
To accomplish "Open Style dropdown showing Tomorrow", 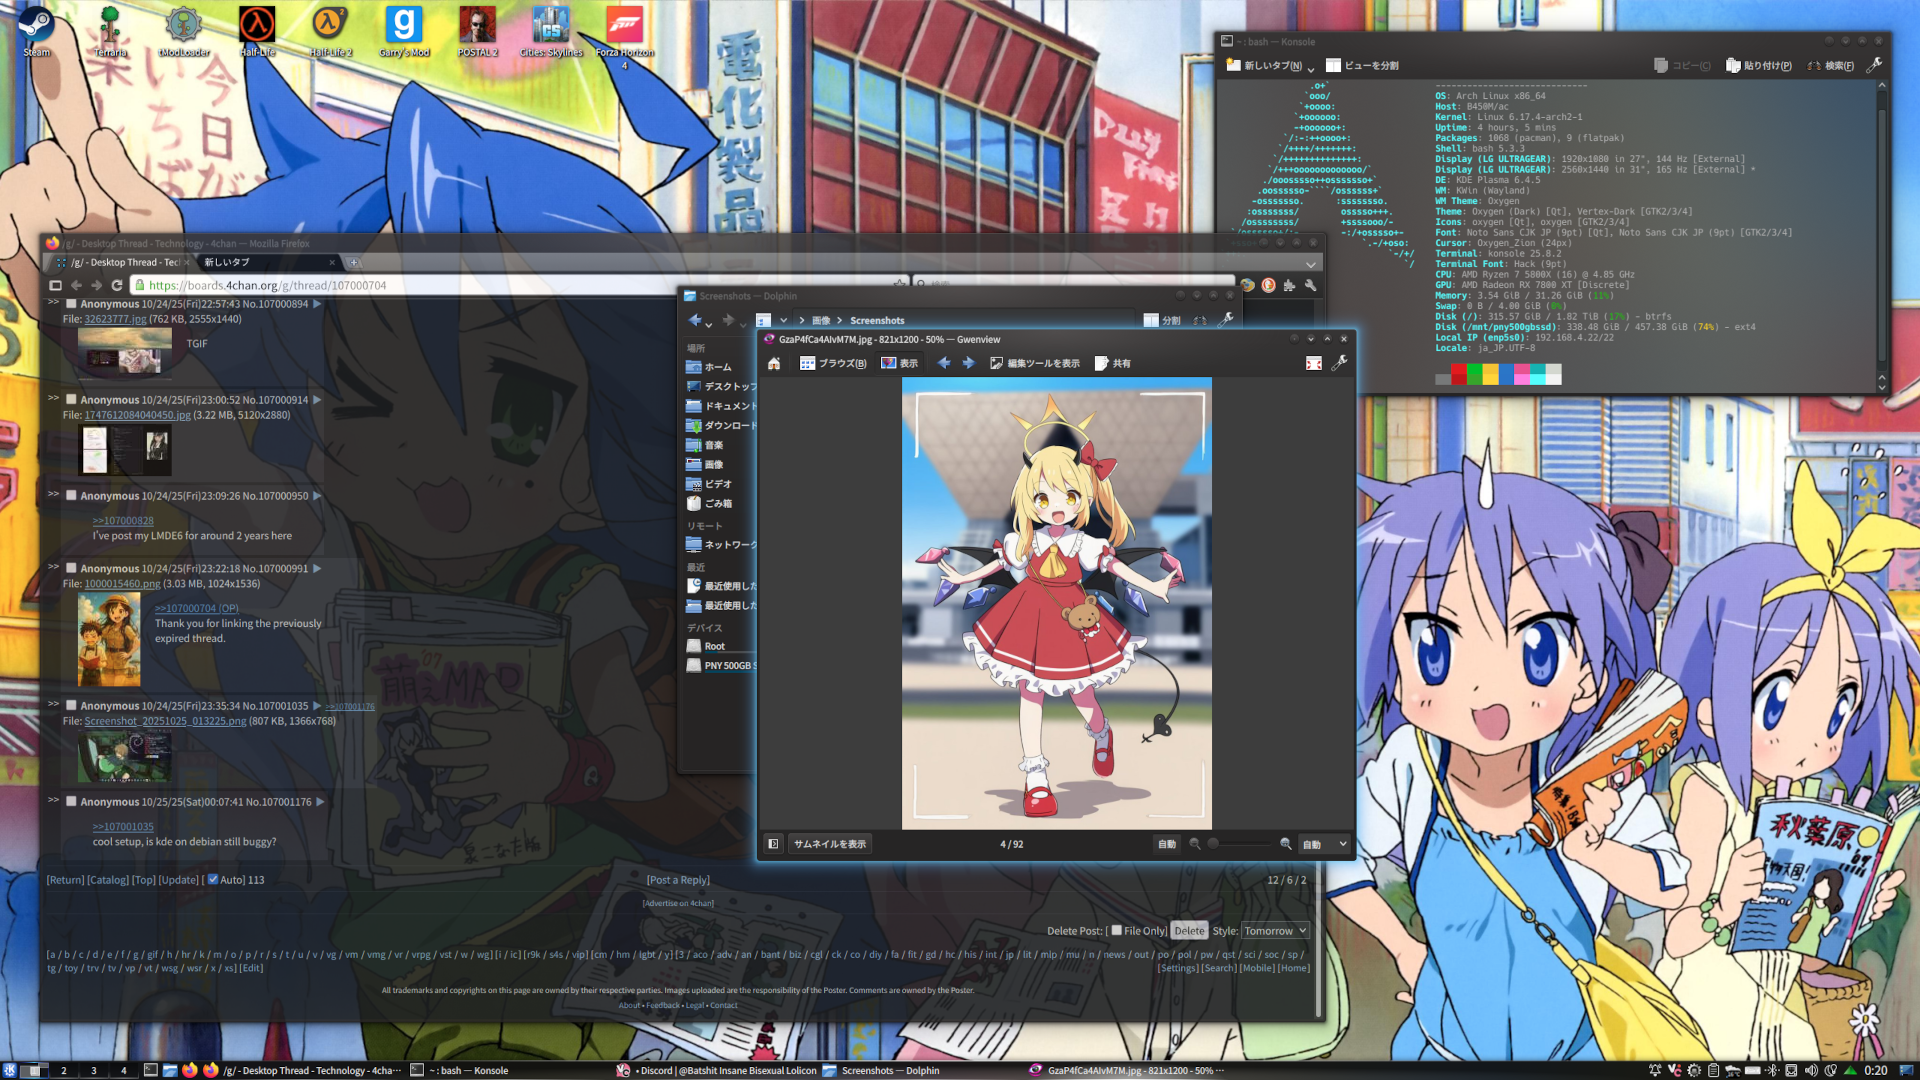I will (x=1275, y=931).
